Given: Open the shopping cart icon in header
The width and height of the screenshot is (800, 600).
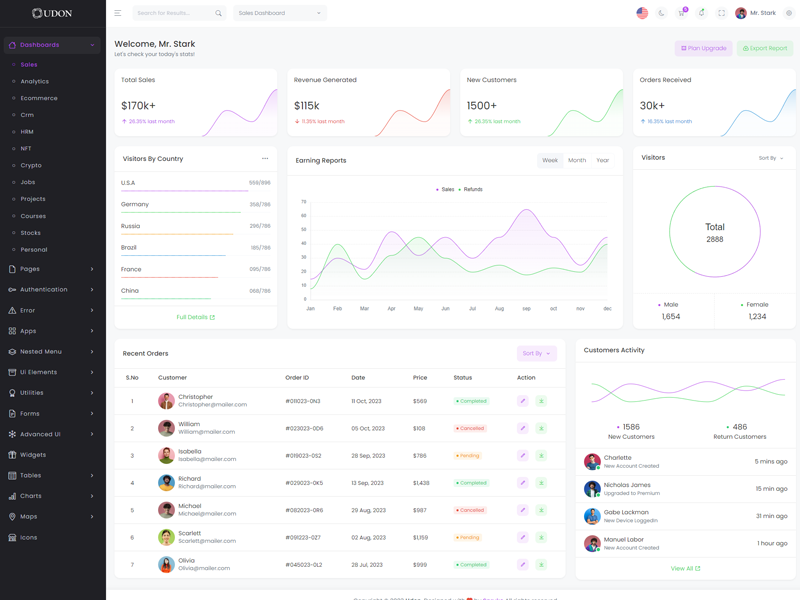Looking at the screenshot, I should (x=681, y=13).
